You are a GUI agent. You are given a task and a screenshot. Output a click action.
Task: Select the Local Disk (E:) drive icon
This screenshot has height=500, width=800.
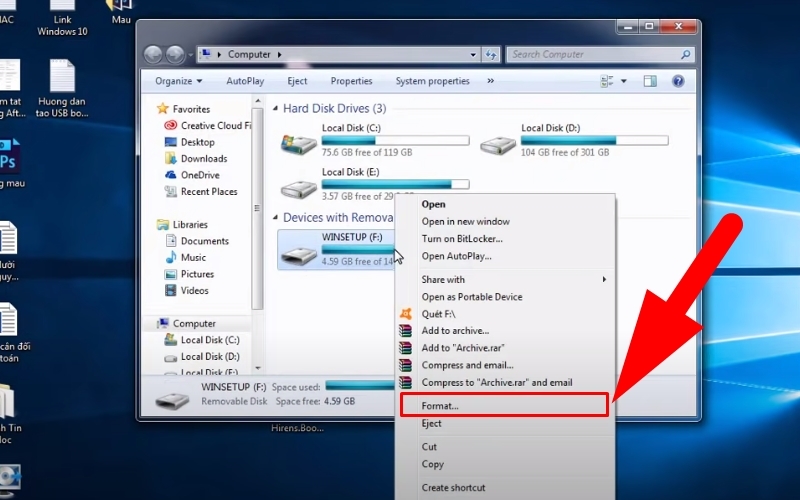[298, 189]
